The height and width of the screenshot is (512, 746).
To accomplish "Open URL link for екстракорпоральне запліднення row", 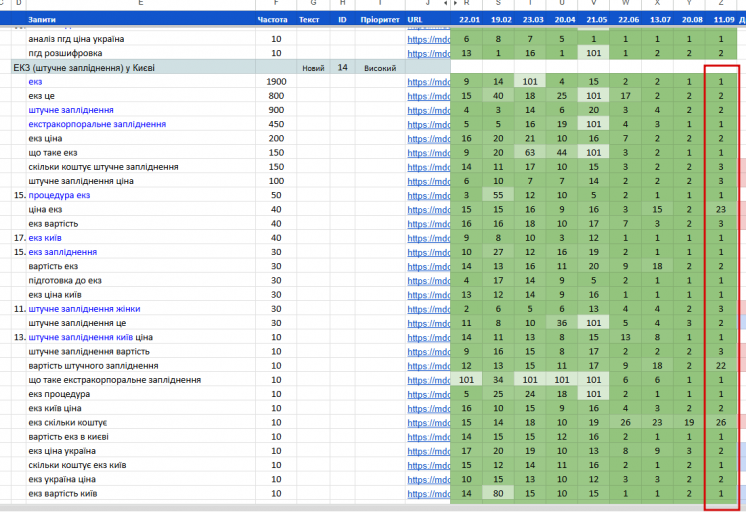I will [x=428, y=125].
